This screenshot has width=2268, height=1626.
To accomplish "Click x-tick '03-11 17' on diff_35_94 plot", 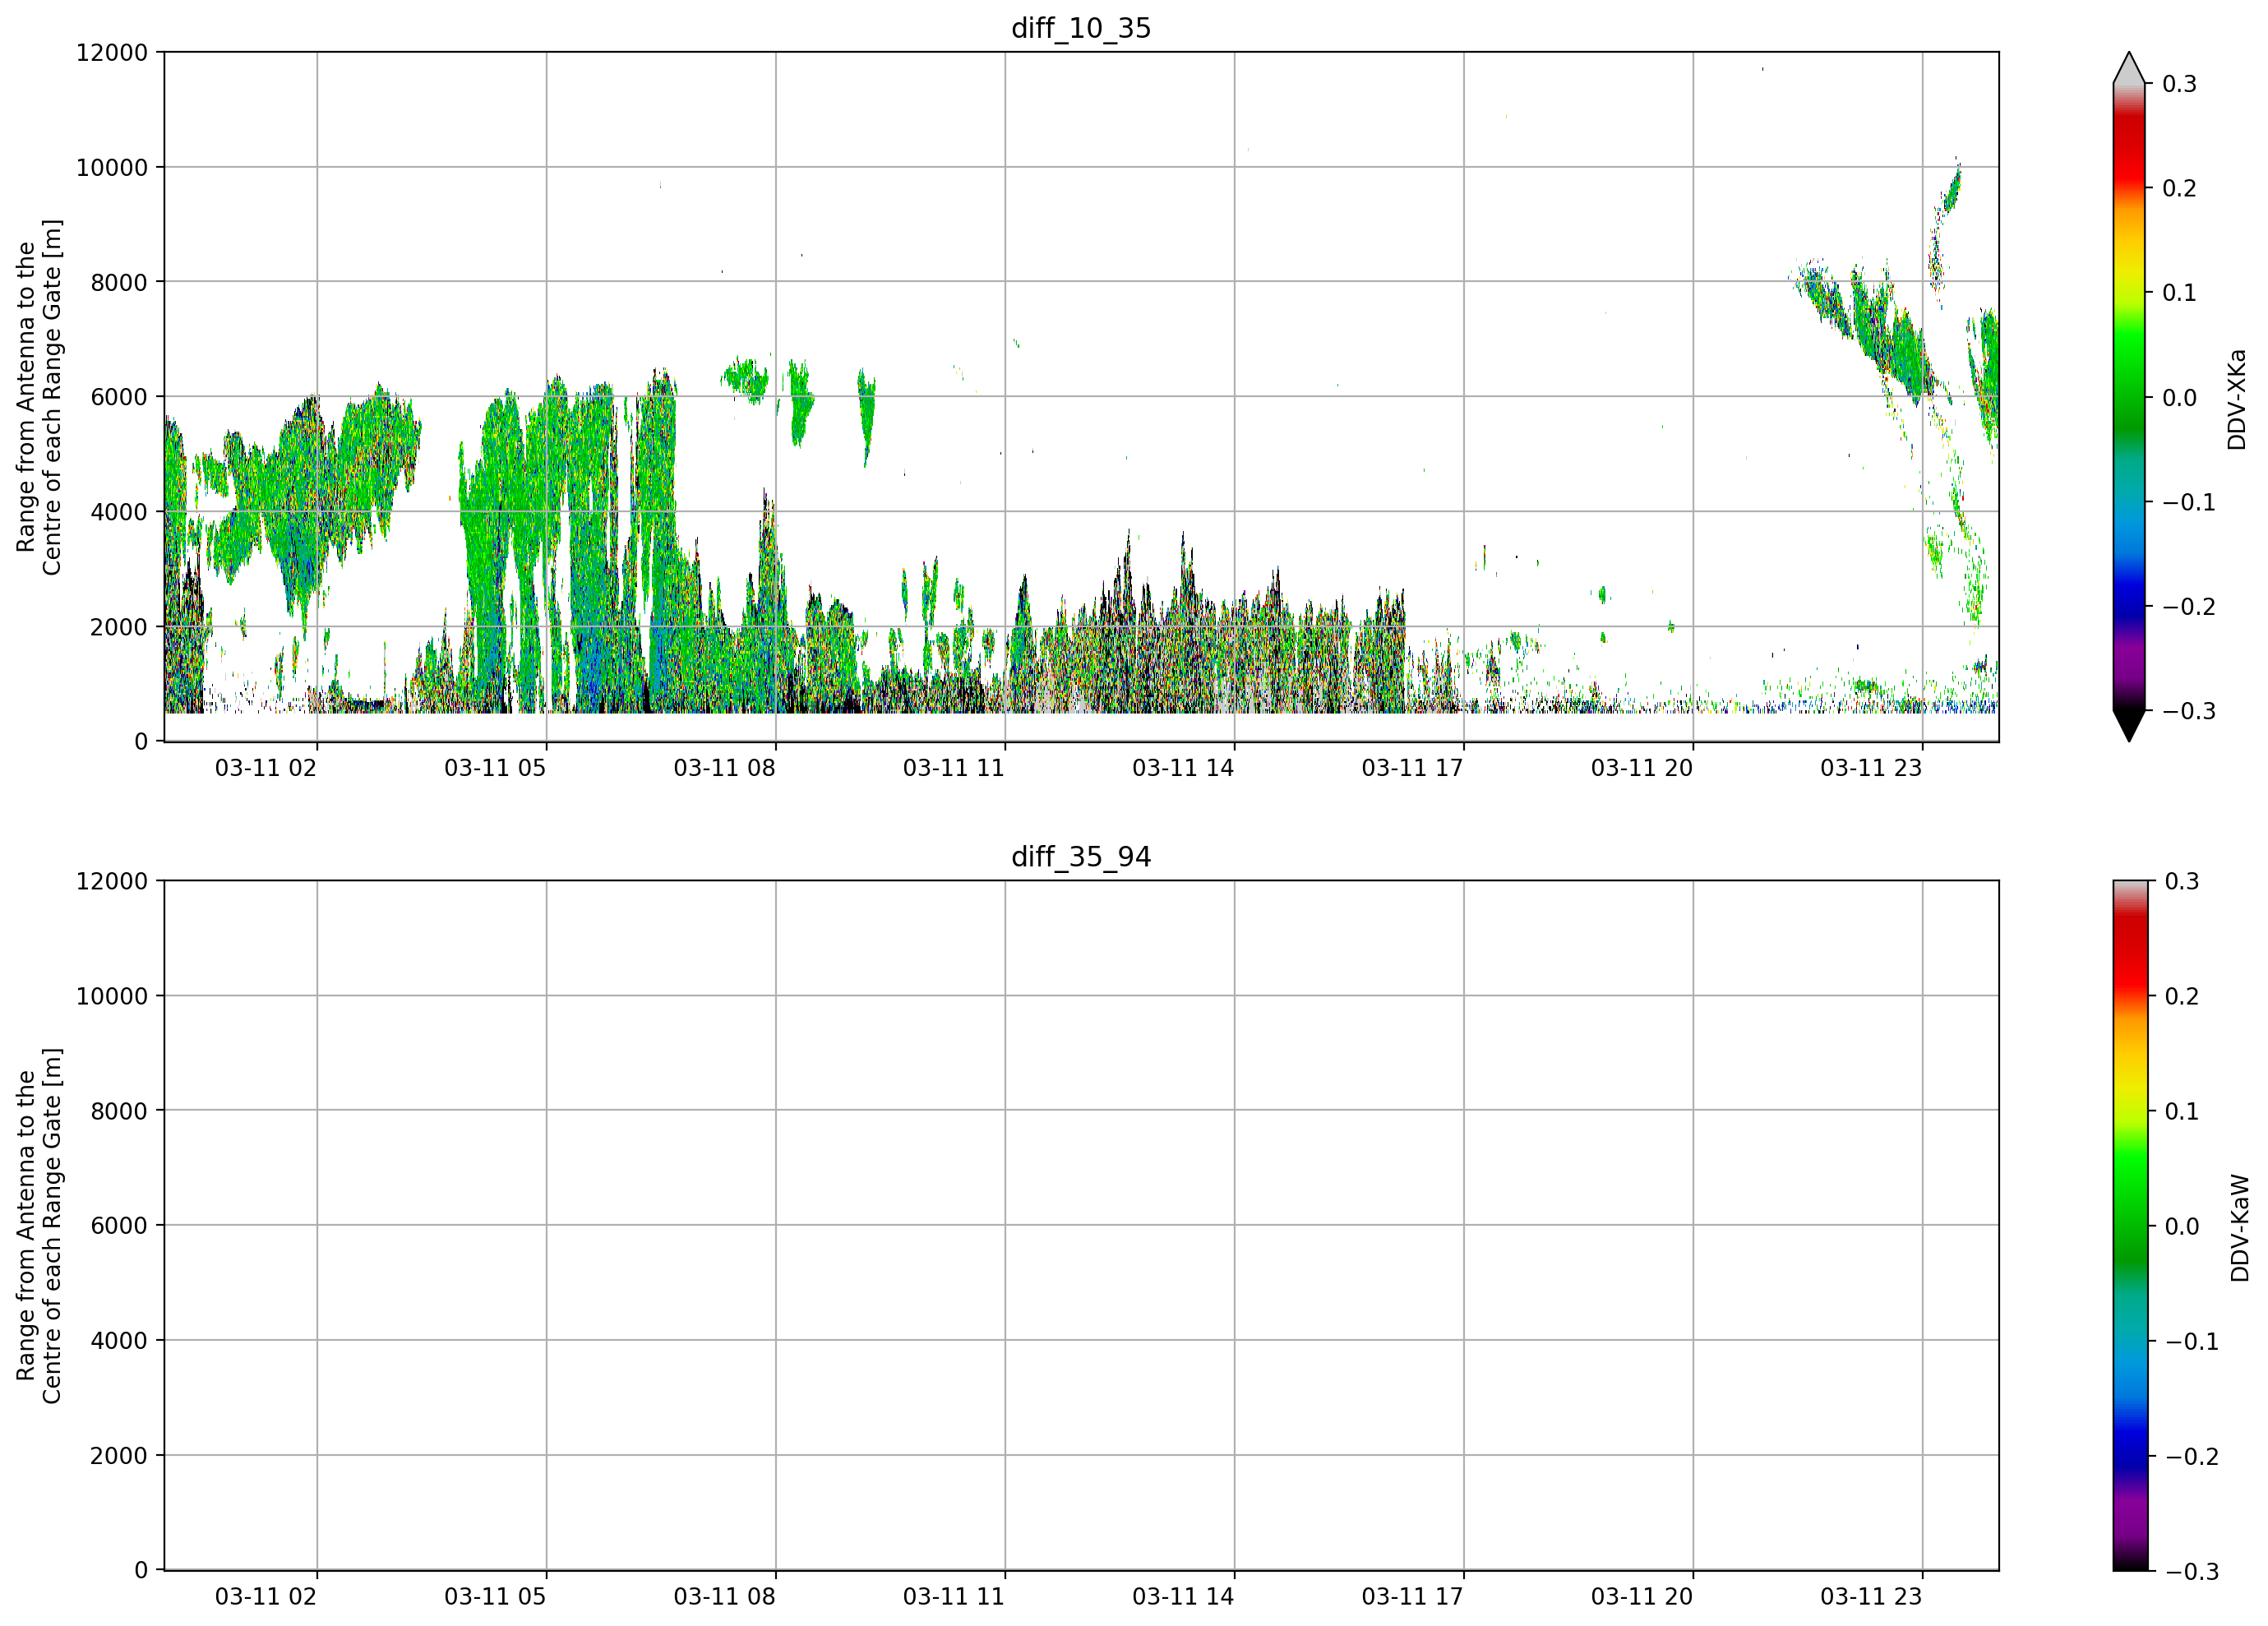I will [x=1412, y=1597].
